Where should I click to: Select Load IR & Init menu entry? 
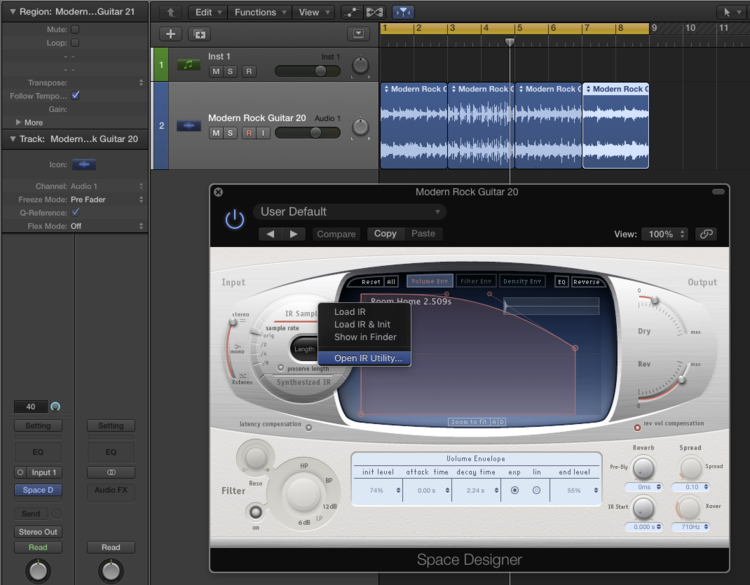tap(362, 325)
